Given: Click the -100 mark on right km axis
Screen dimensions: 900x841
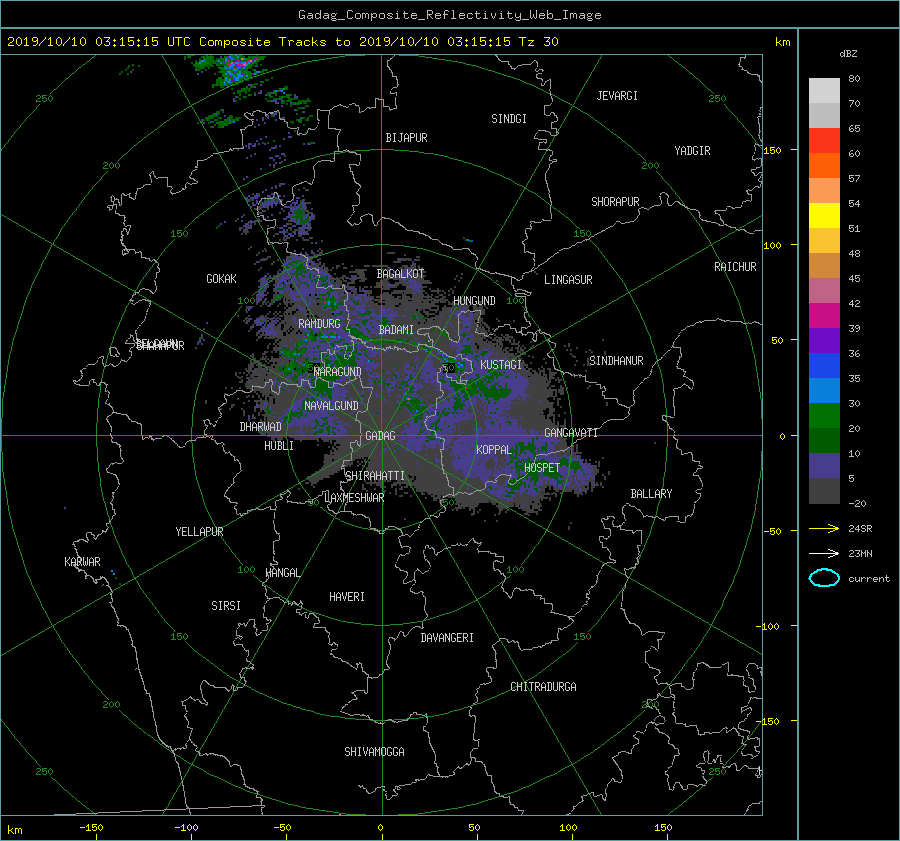Looking at the screenshot, I should (x=770, y=626).
